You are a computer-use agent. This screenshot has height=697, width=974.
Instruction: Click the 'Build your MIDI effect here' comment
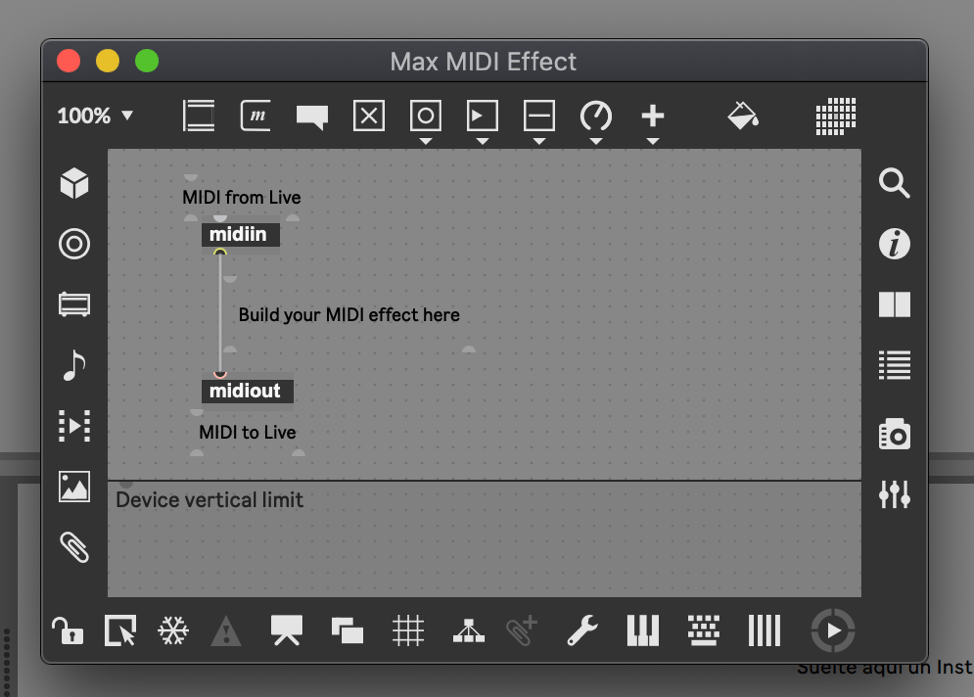[x=348, y=314]
